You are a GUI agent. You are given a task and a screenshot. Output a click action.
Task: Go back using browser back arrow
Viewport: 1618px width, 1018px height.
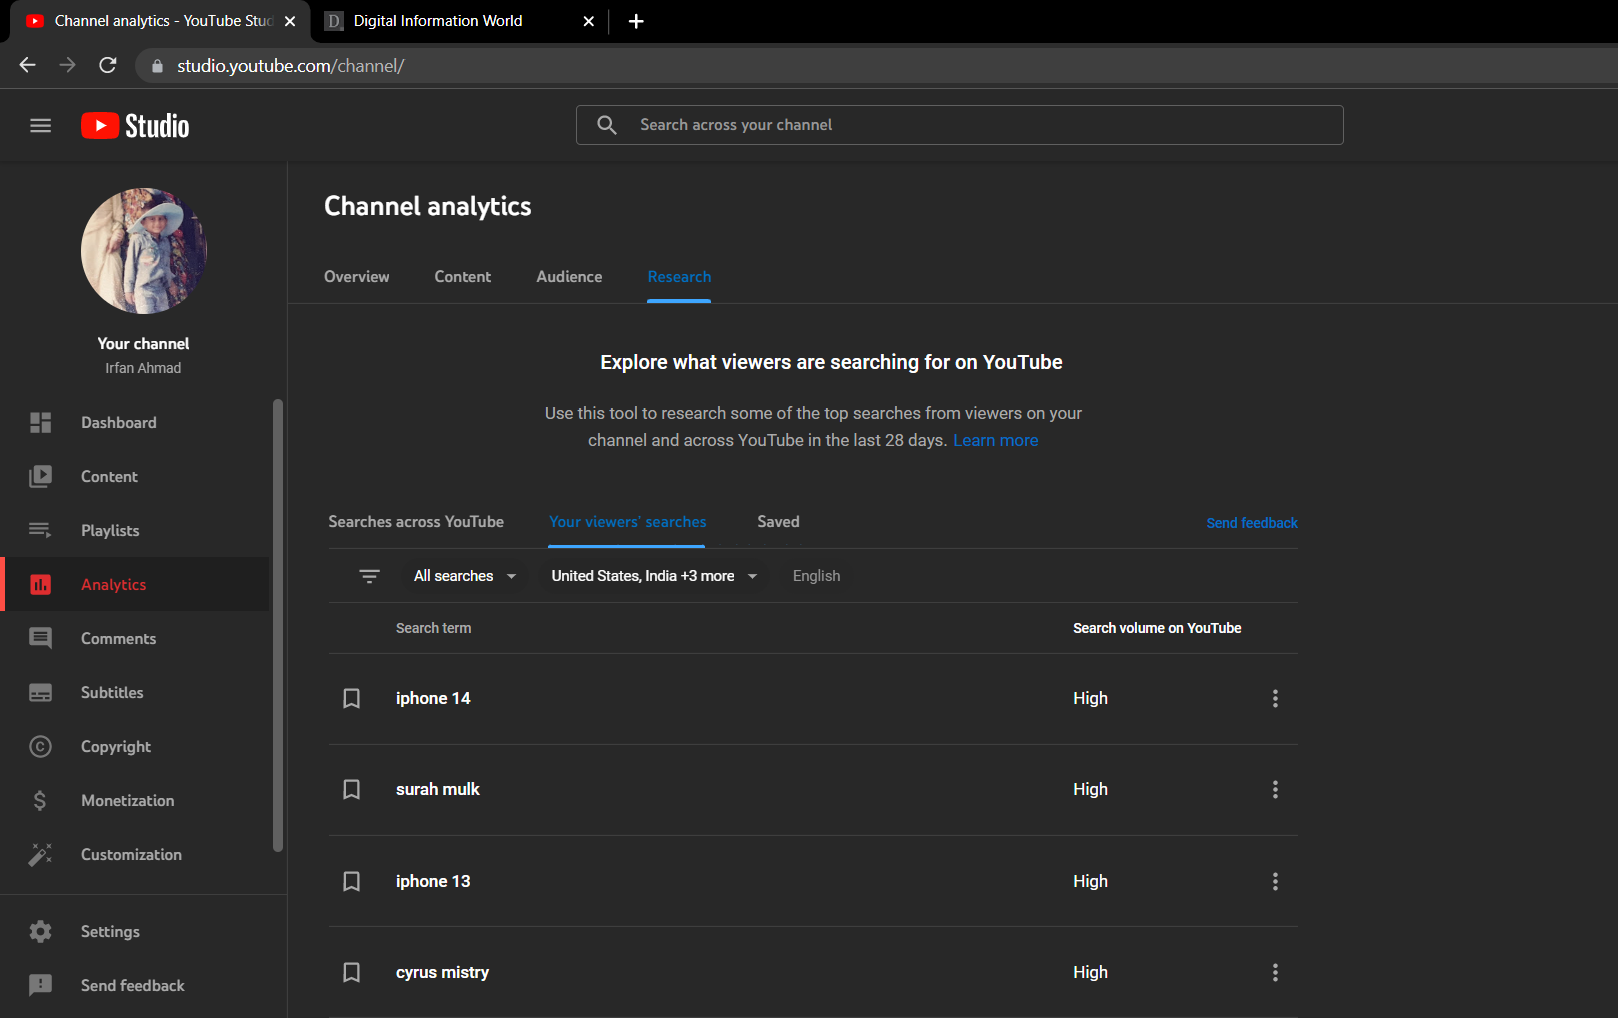[x=27, y=65]
